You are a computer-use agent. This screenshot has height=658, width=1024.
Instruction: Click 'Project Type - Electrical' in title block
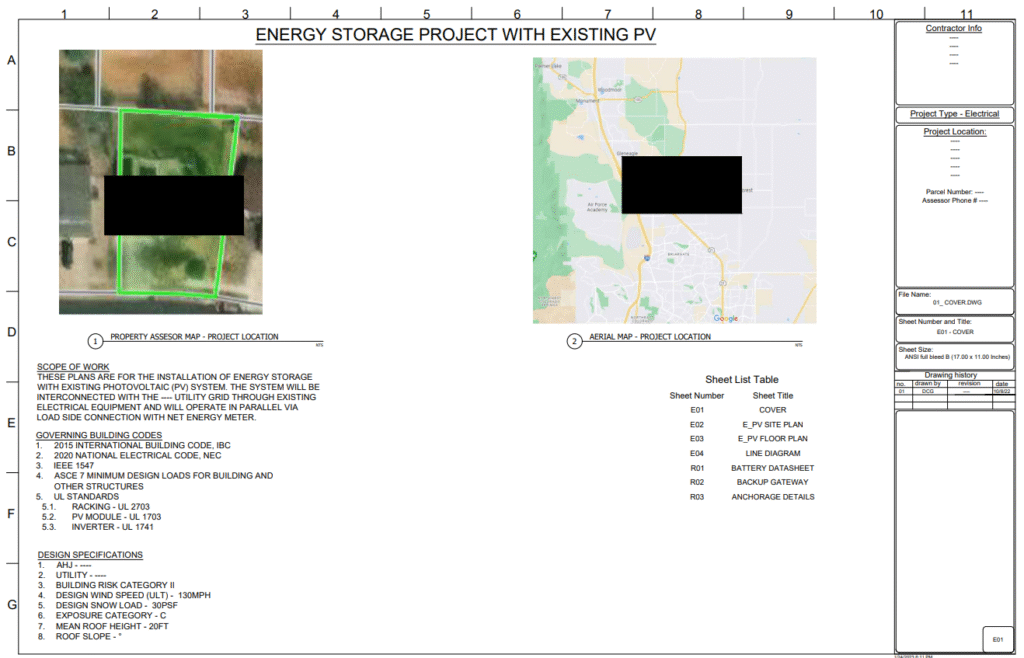tap(954, 114)
